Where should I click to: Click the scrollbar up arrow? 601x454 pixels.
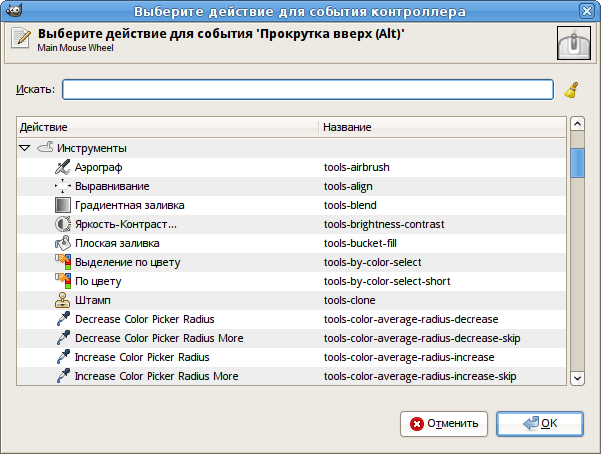577,124
